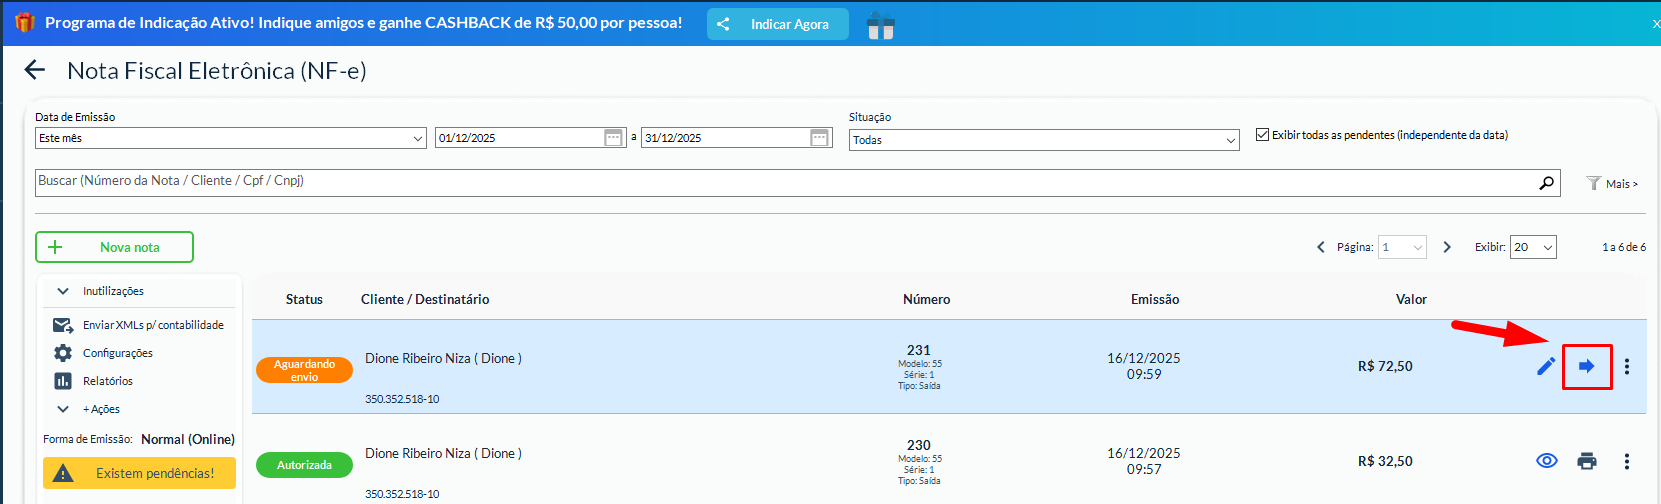This screenshot has width=1661, height=504.
Task: Click the search field for note number or client
Action: 780,182
